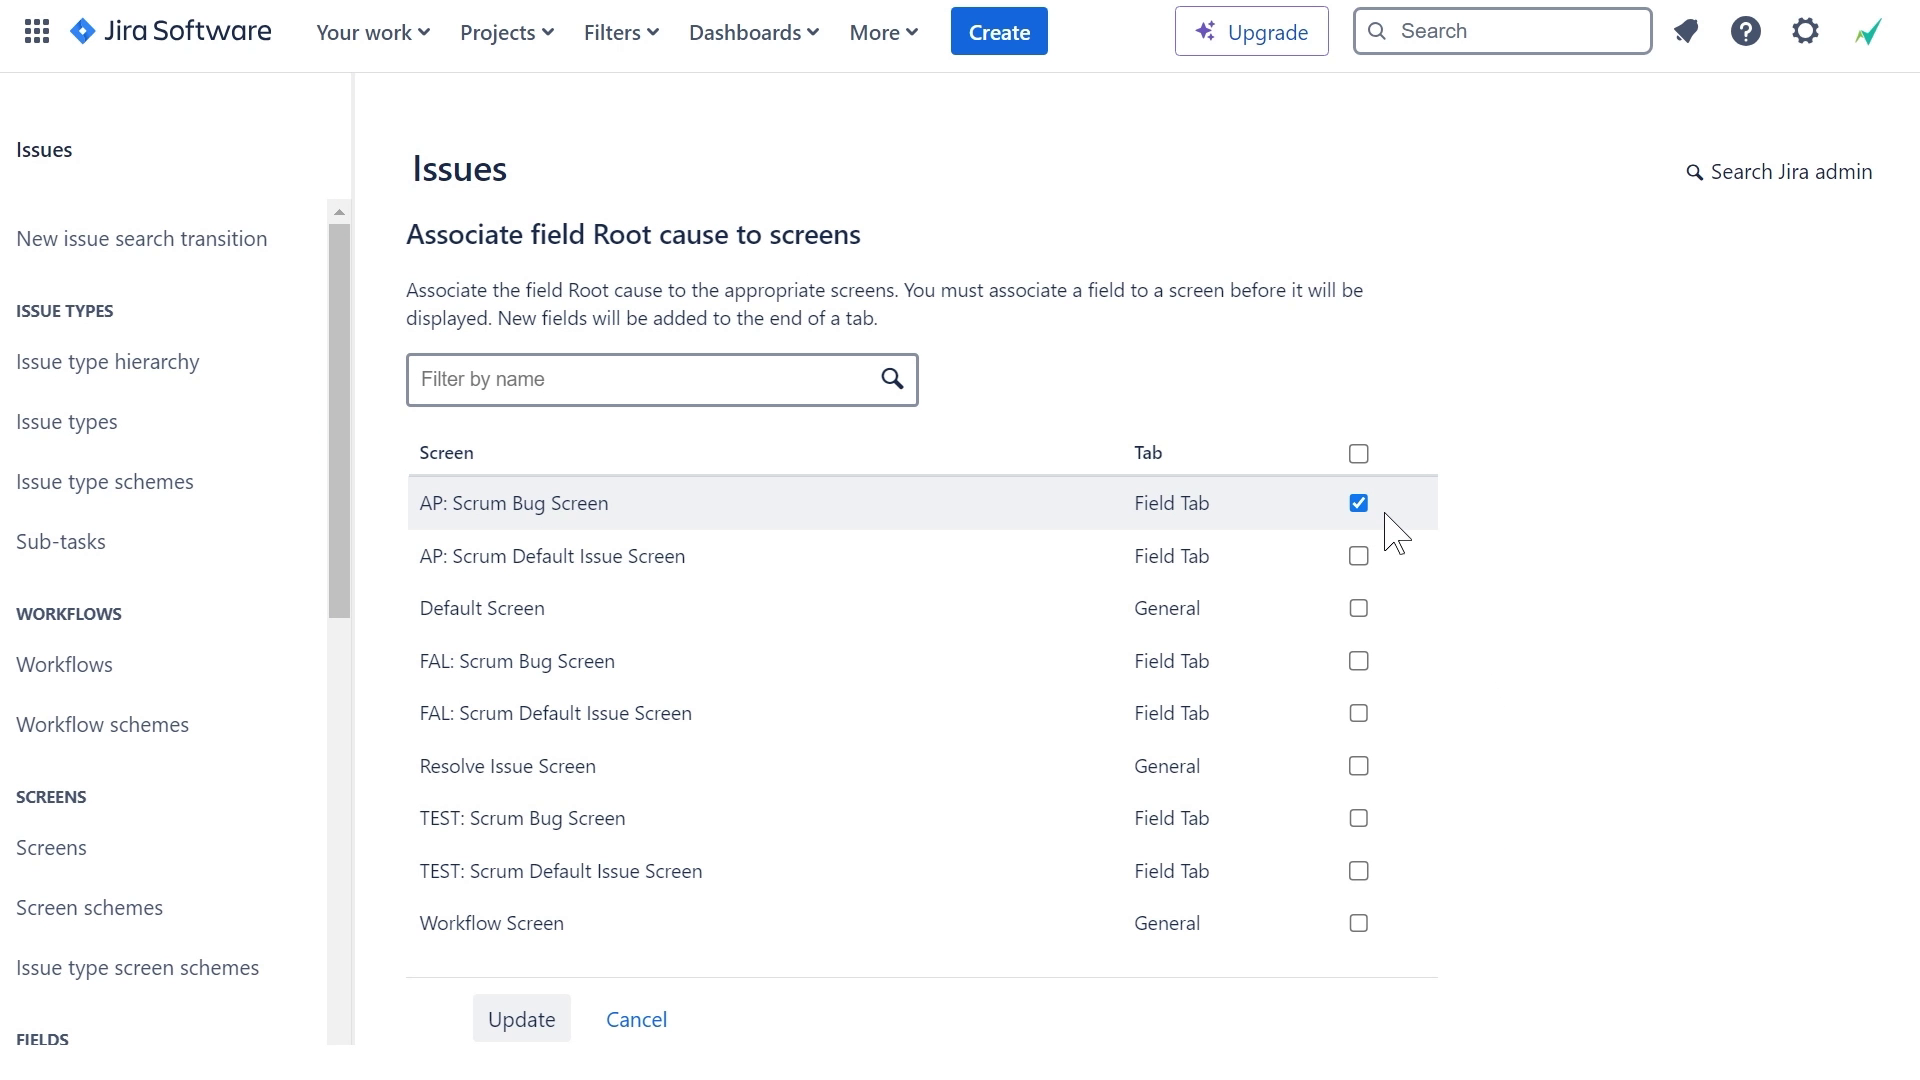
Task: Open the Atlassian app switcher grid
Action: (37, 31)
